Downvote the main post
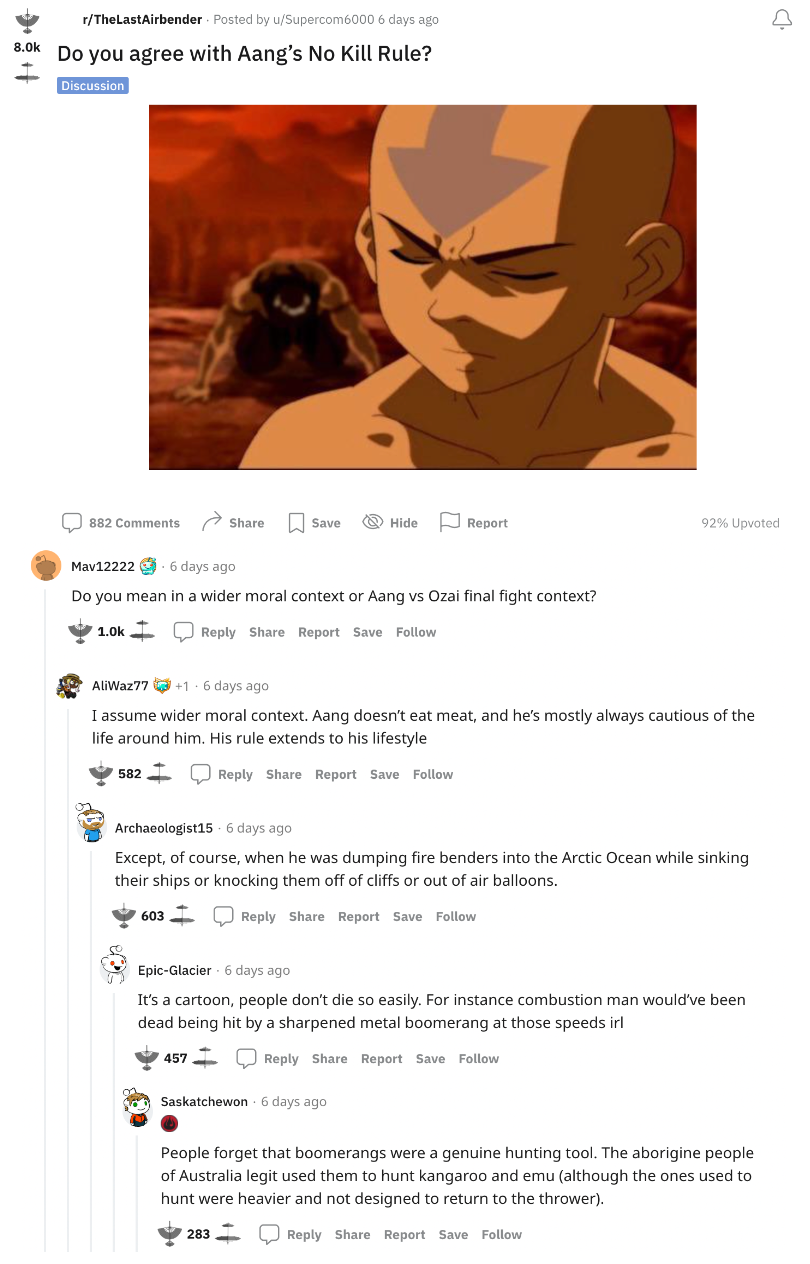Screen dimensions: 810x1264 (x=28, y=73)
